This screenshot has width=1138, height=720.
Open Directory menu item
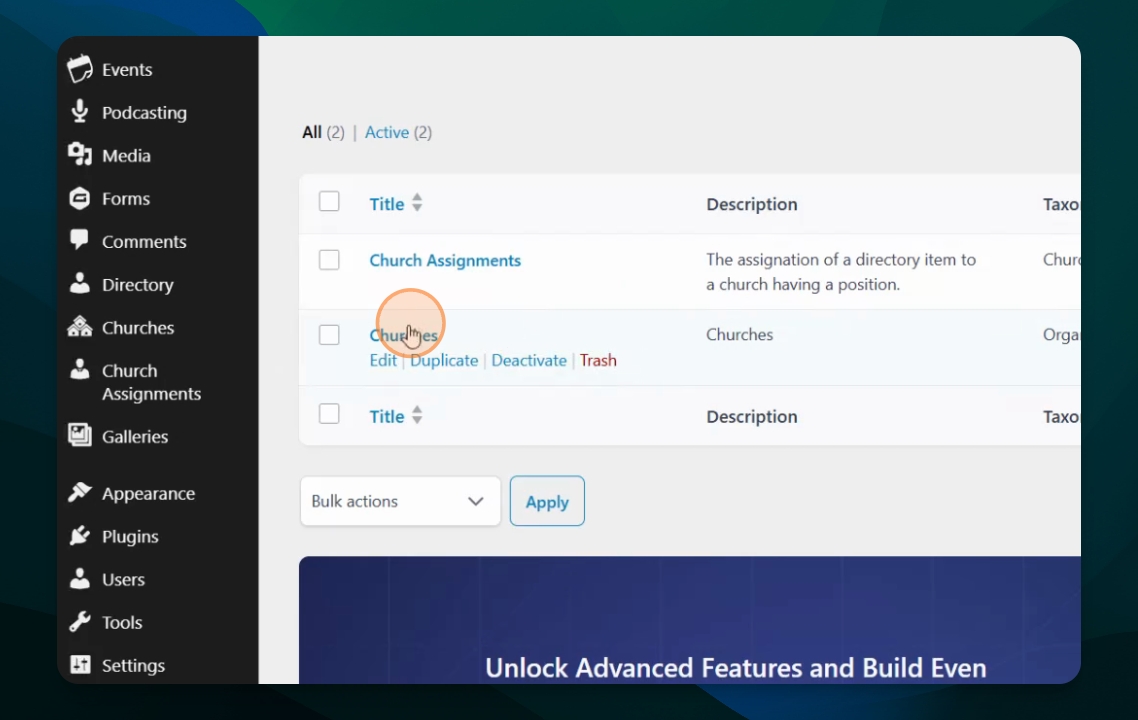click(138, 285)
